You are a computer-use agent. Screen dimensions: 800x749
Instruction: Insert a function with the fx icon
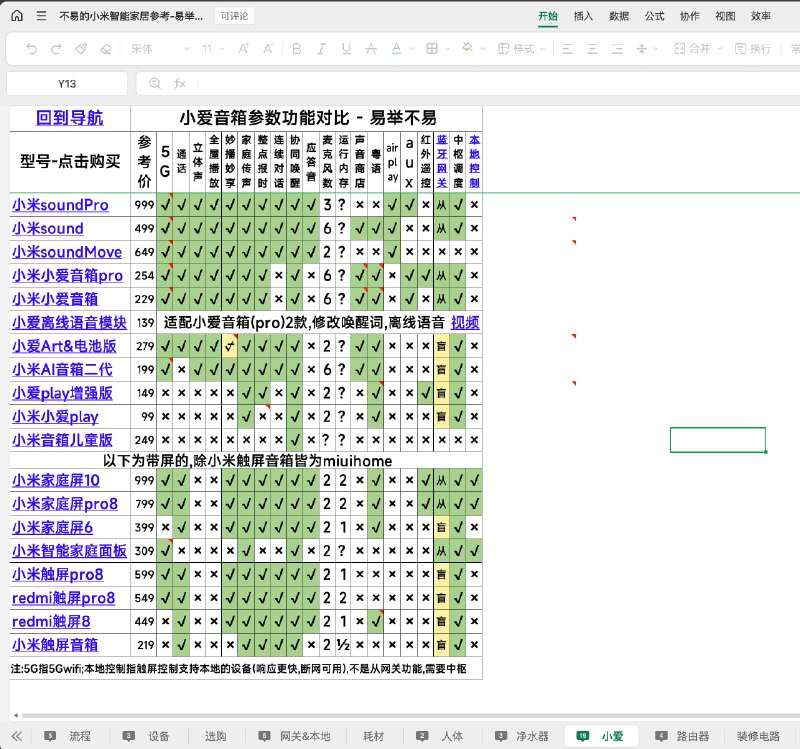(180, 83)
